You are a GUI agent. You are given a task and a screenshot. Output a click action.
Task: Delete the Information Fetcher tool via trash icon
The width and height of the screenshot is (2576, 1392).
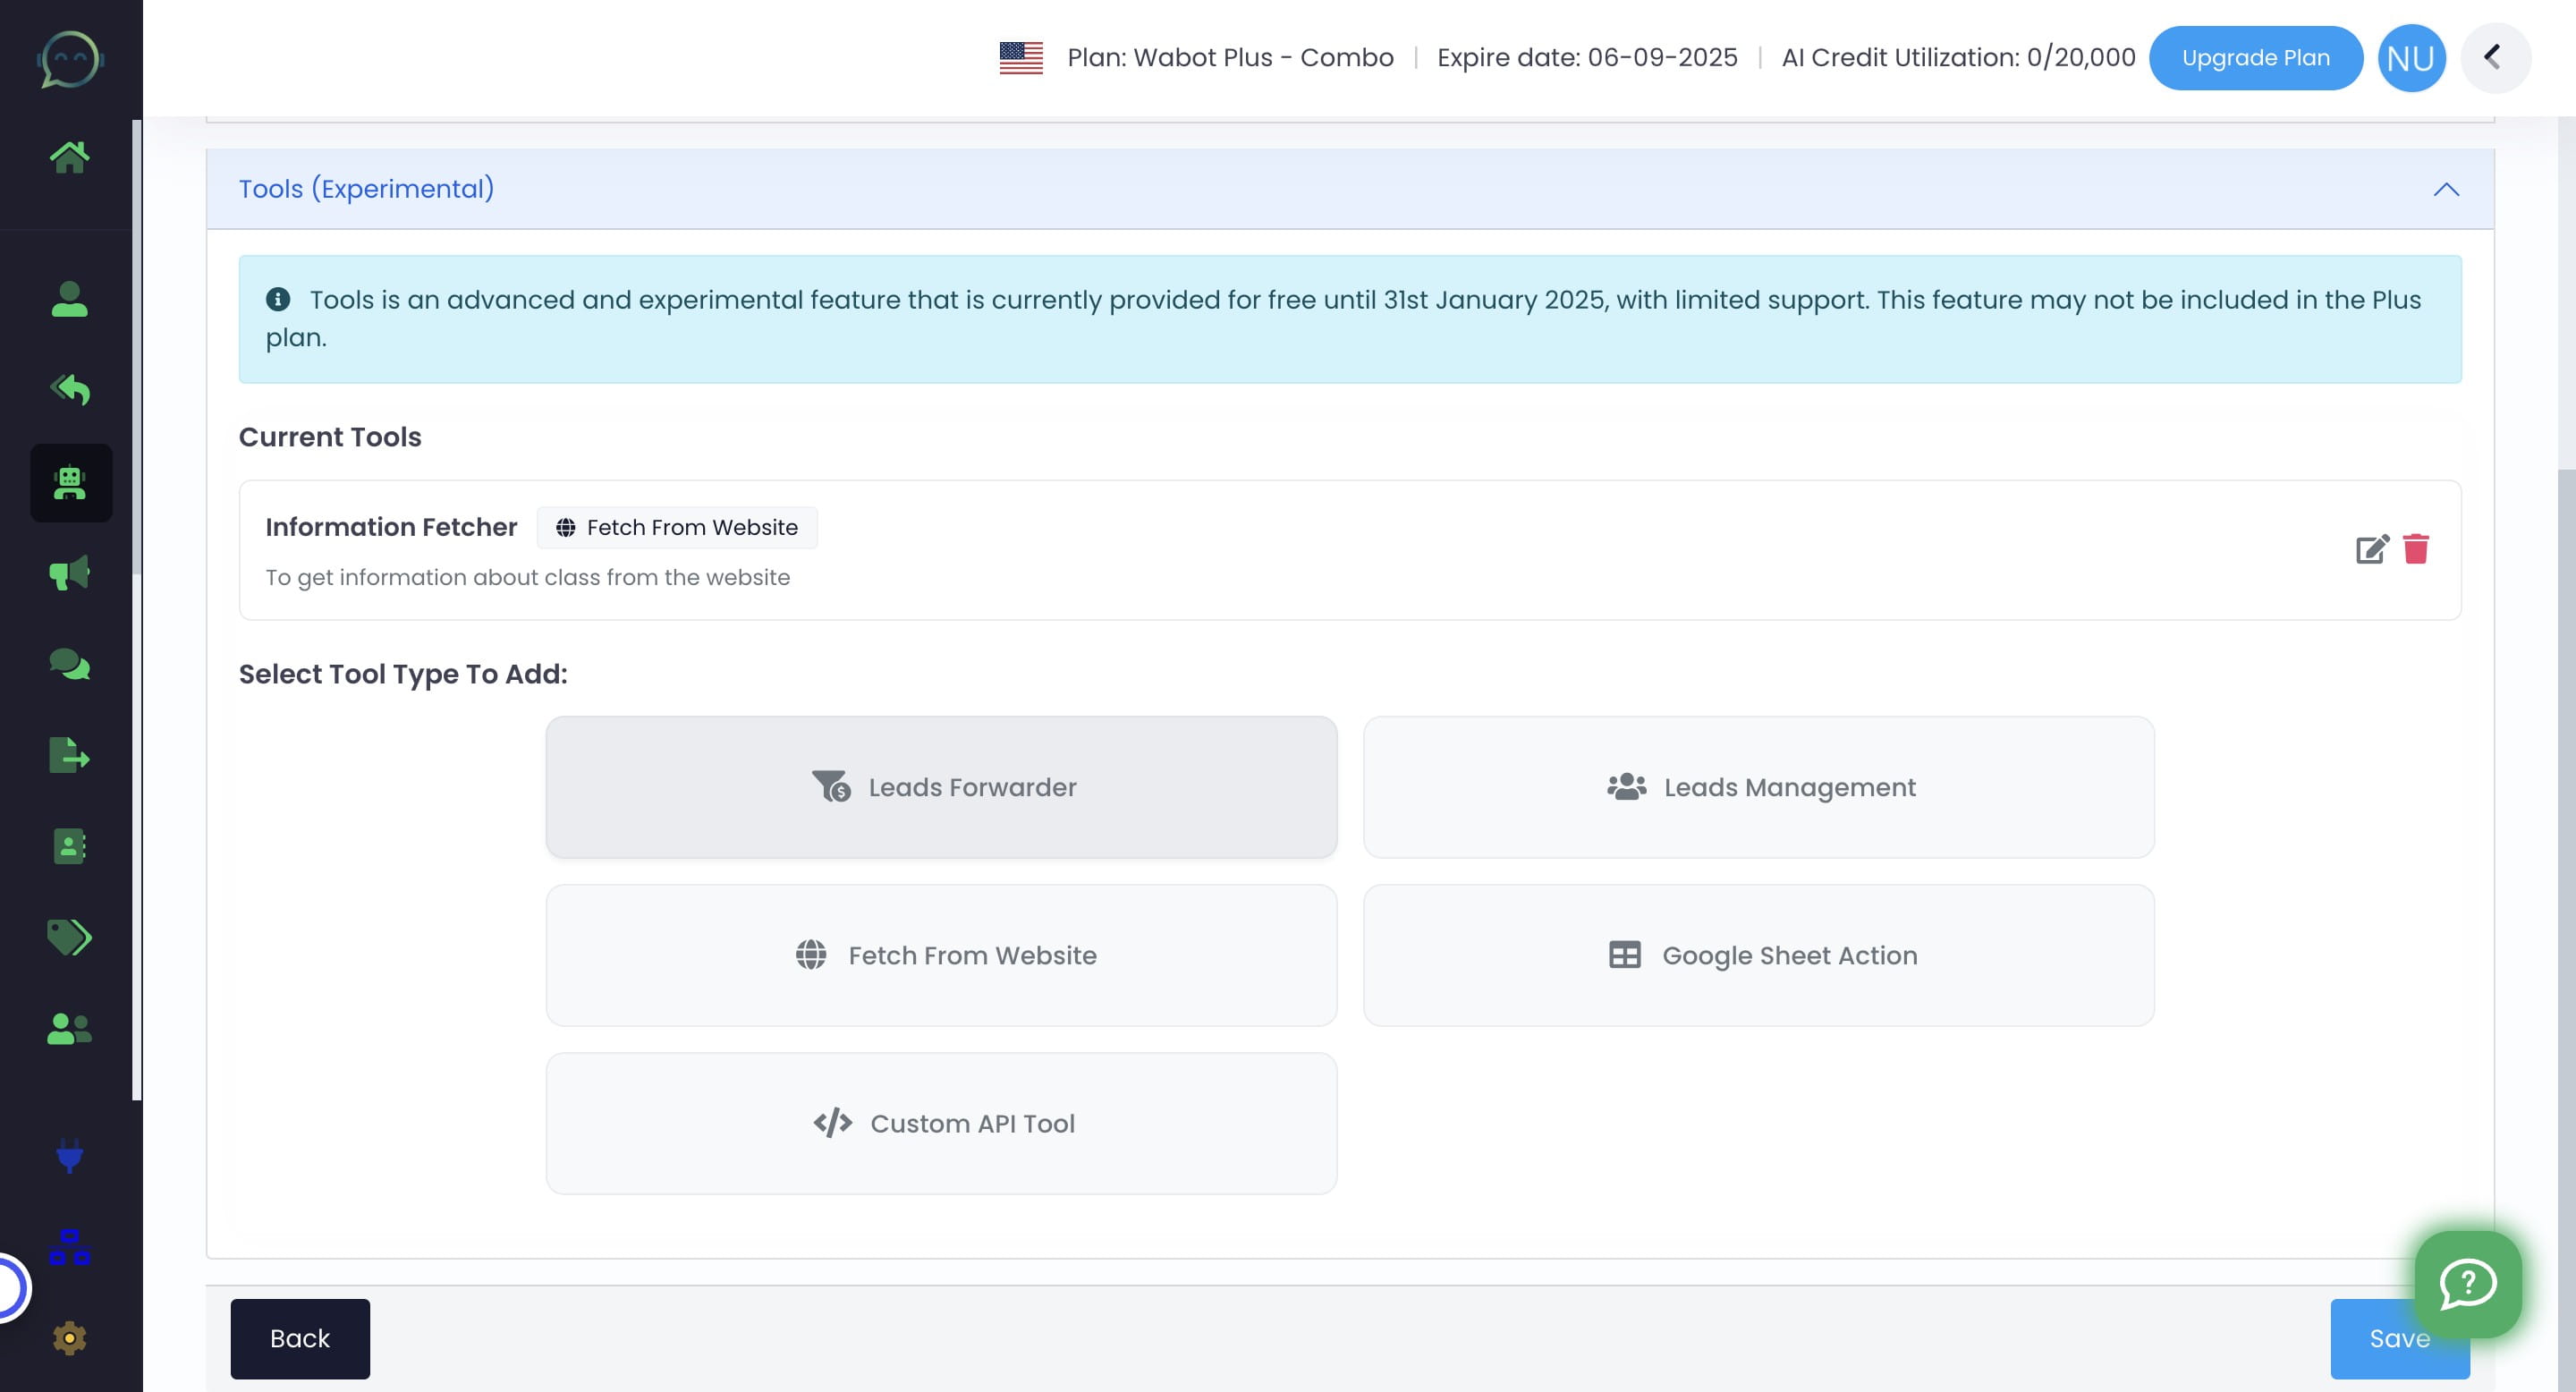[x=2418, y=550]
